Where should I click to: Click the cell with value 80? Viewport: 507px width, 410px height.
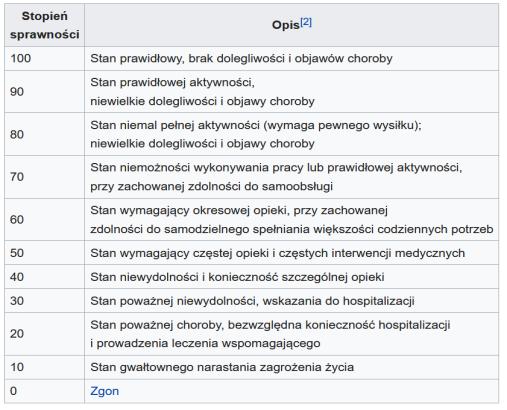pos(45,134)
